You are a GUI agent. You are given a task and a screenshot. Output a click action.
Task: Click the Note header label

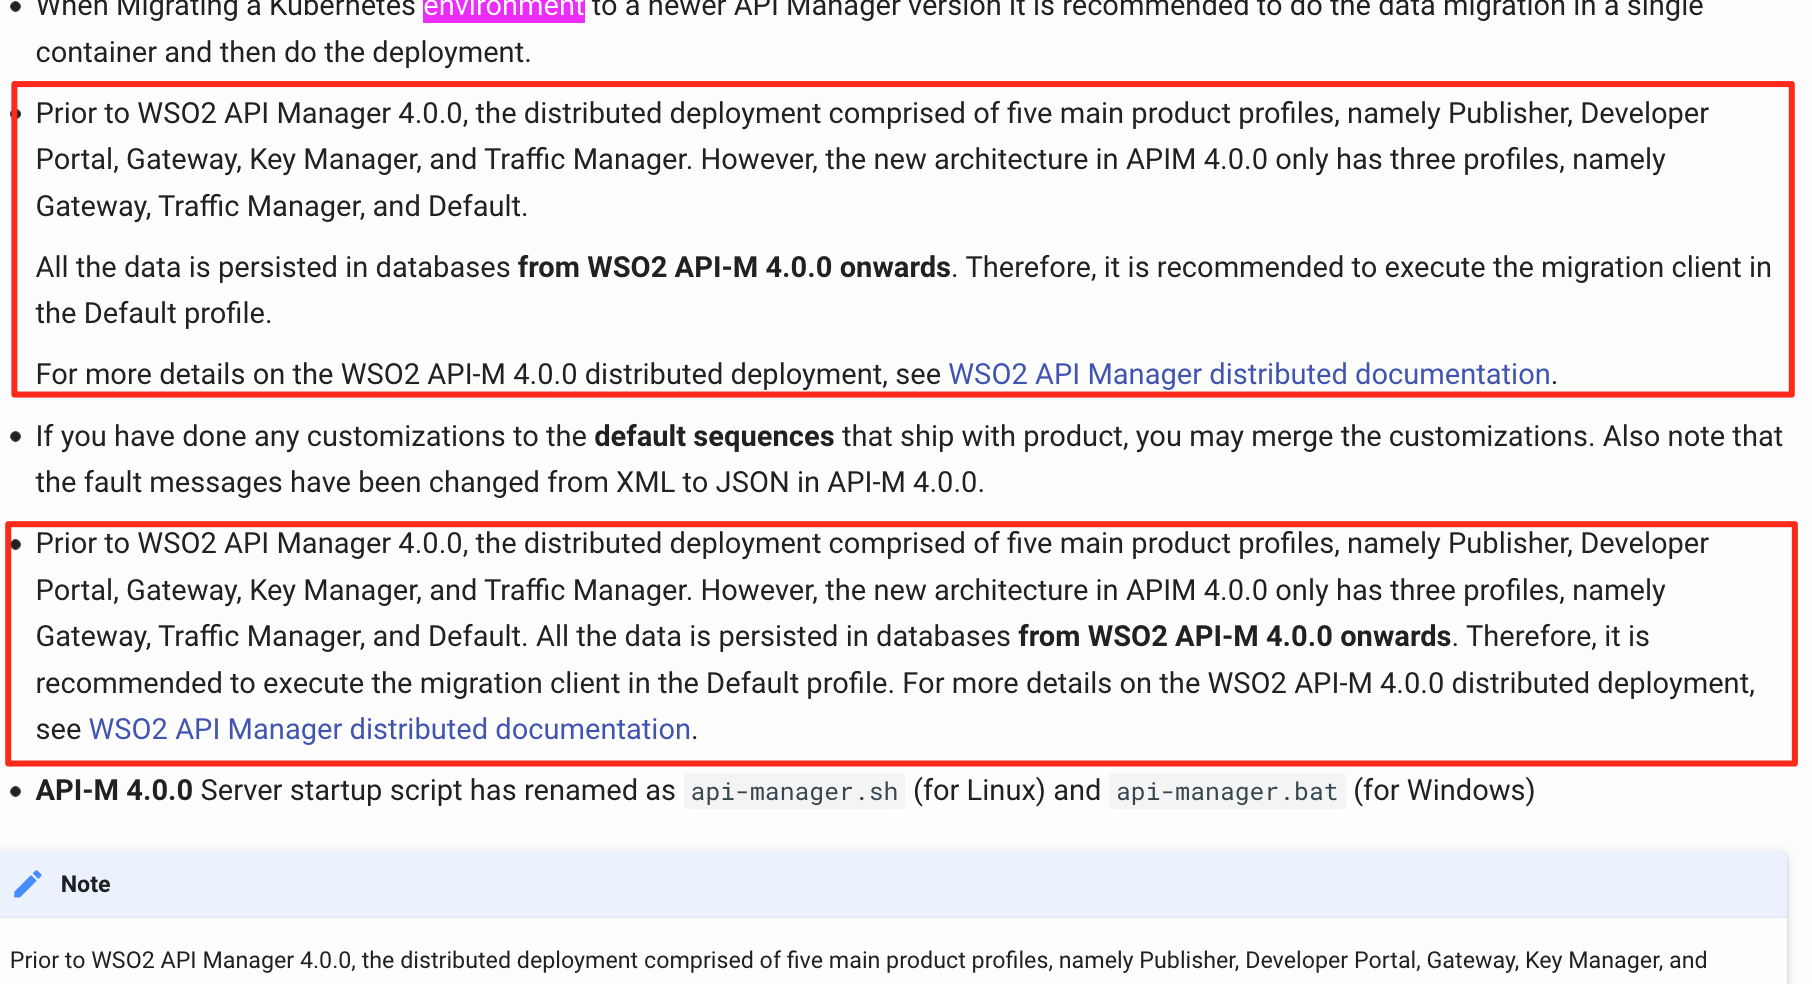pos(85,884)
